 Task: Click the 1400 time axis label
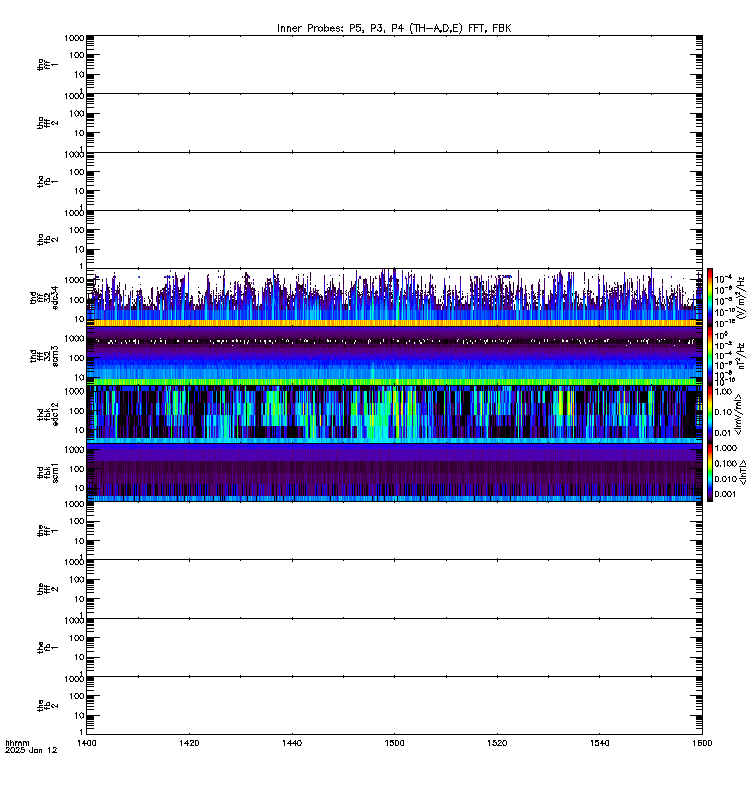[x=87, y=743]
